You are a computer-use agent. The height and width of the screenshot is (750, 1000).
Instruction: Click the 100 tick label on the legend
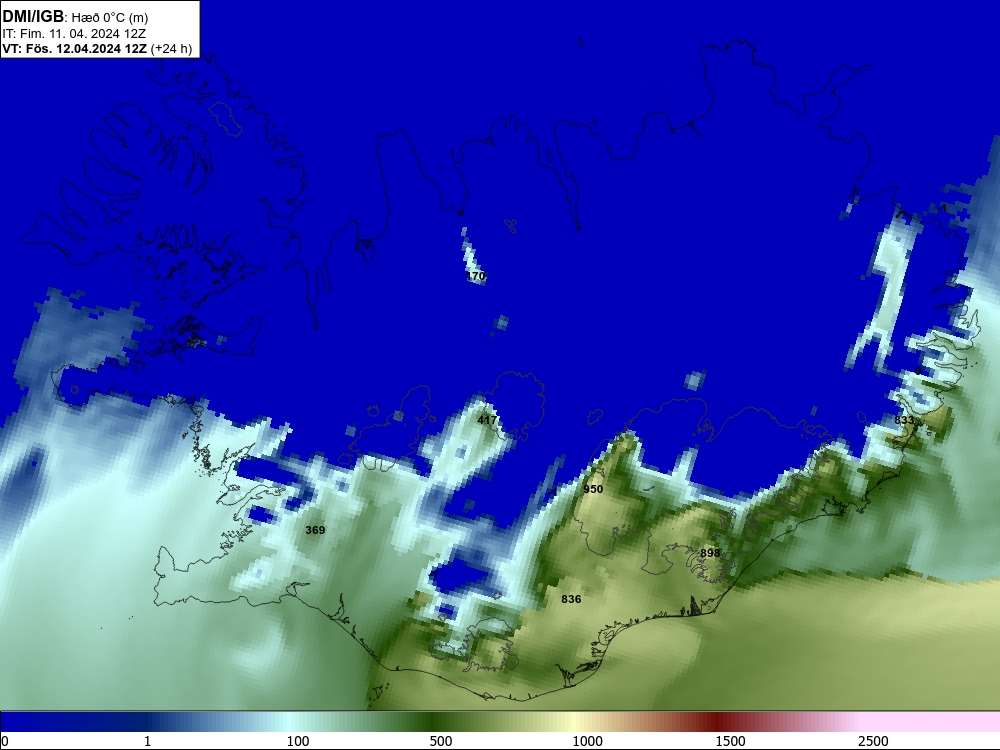tap(298, 741)
